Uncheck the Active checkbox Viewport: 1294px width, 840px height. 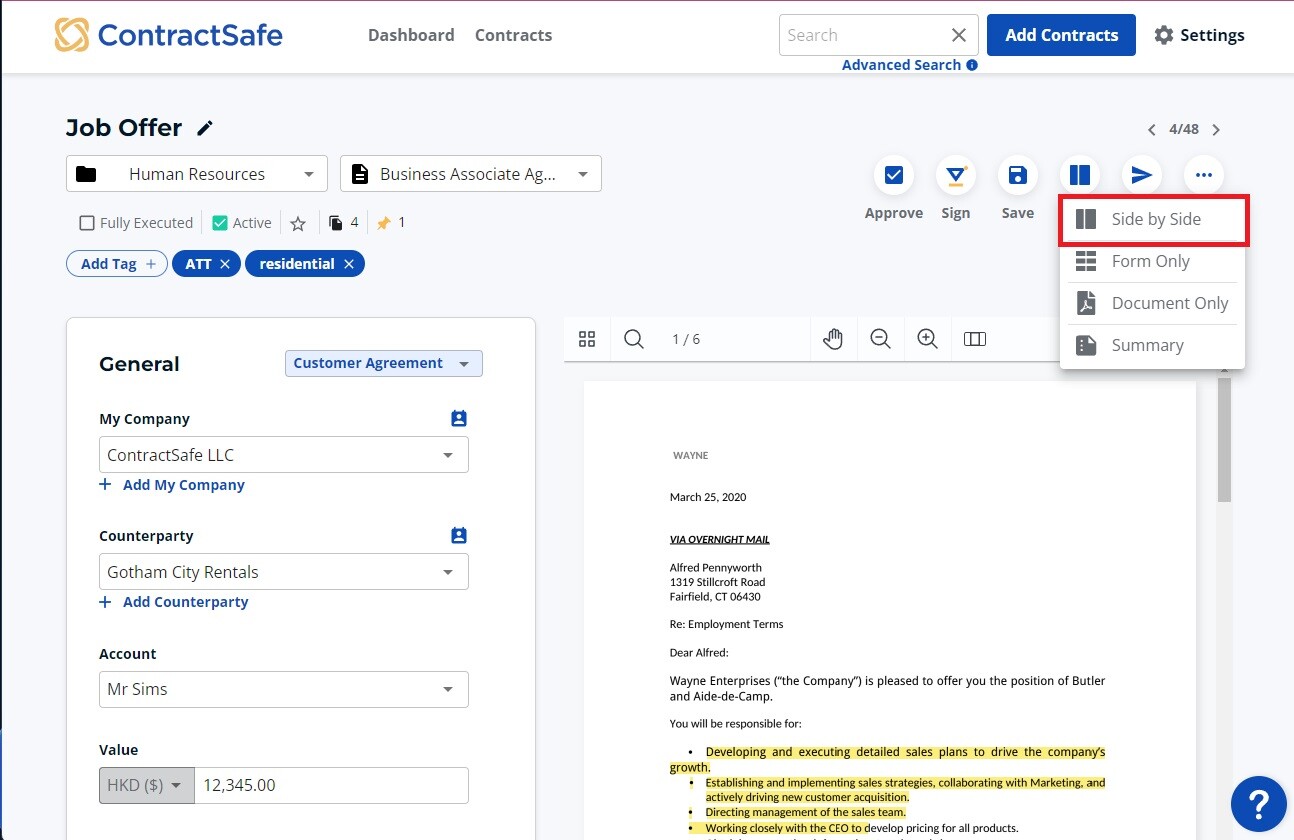(x=220, y=223)
